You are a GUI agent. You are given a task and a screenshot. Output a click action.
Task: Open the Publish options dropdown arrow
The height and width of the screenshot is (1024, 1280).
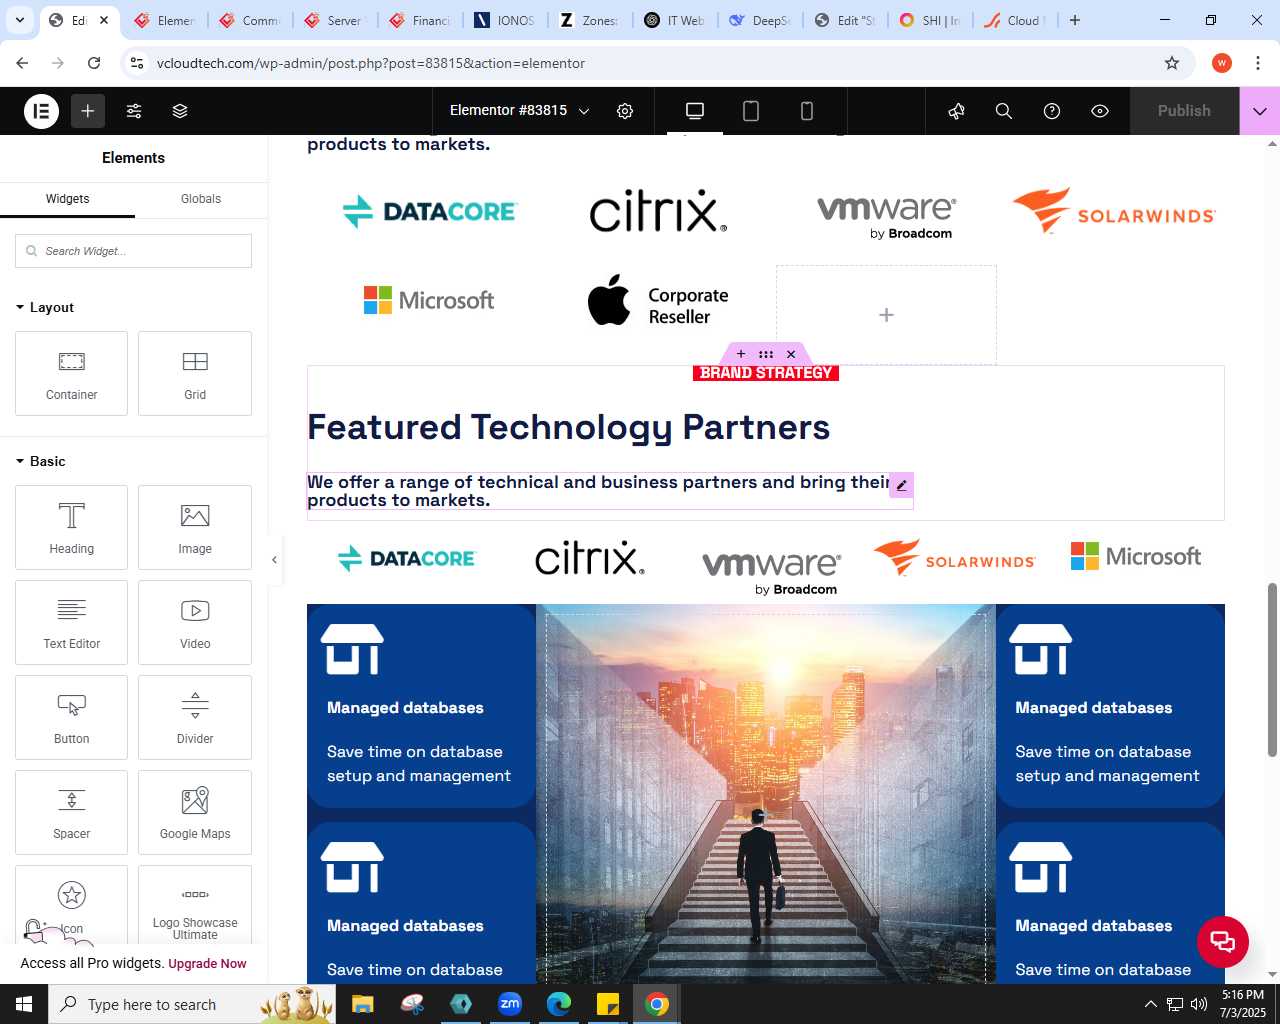[x=1260, y=111]
